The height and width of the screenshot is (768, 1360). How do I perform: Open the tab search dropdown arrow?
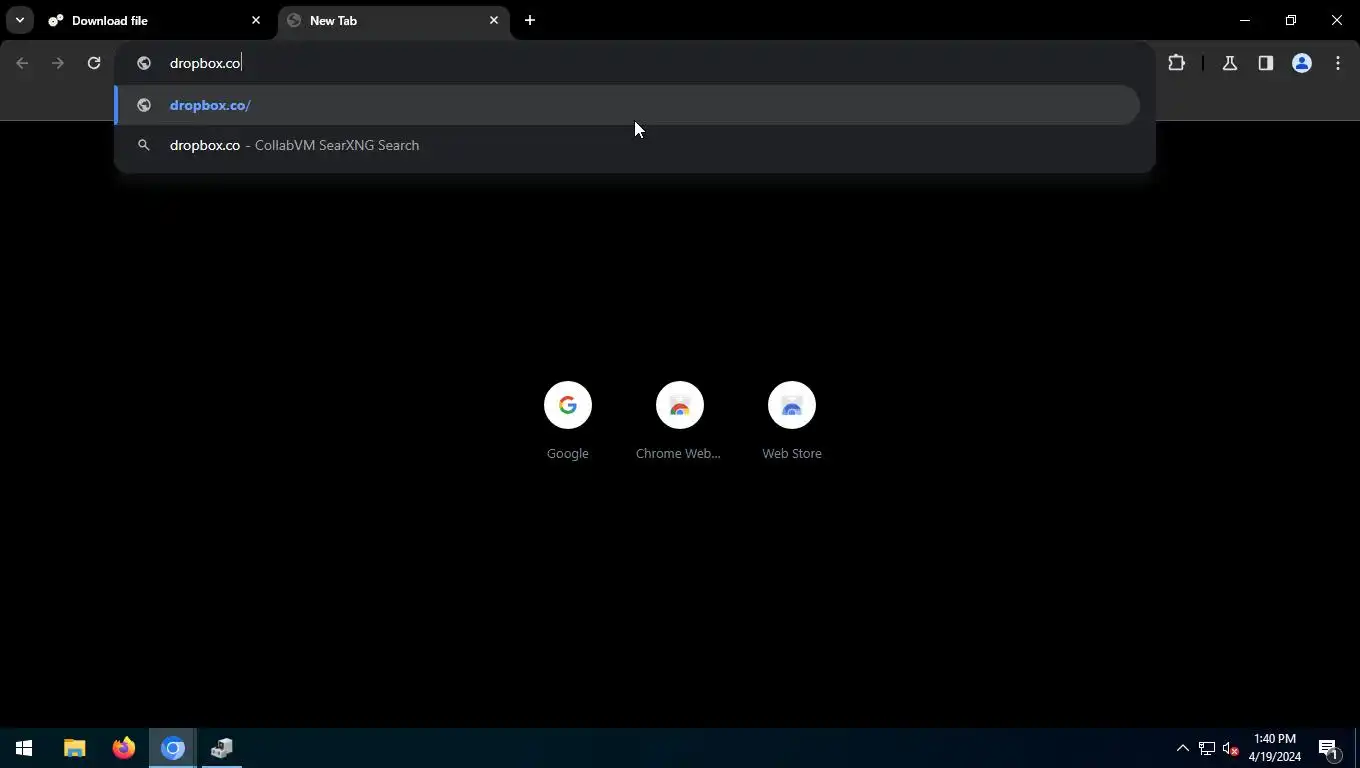(20, 20)
